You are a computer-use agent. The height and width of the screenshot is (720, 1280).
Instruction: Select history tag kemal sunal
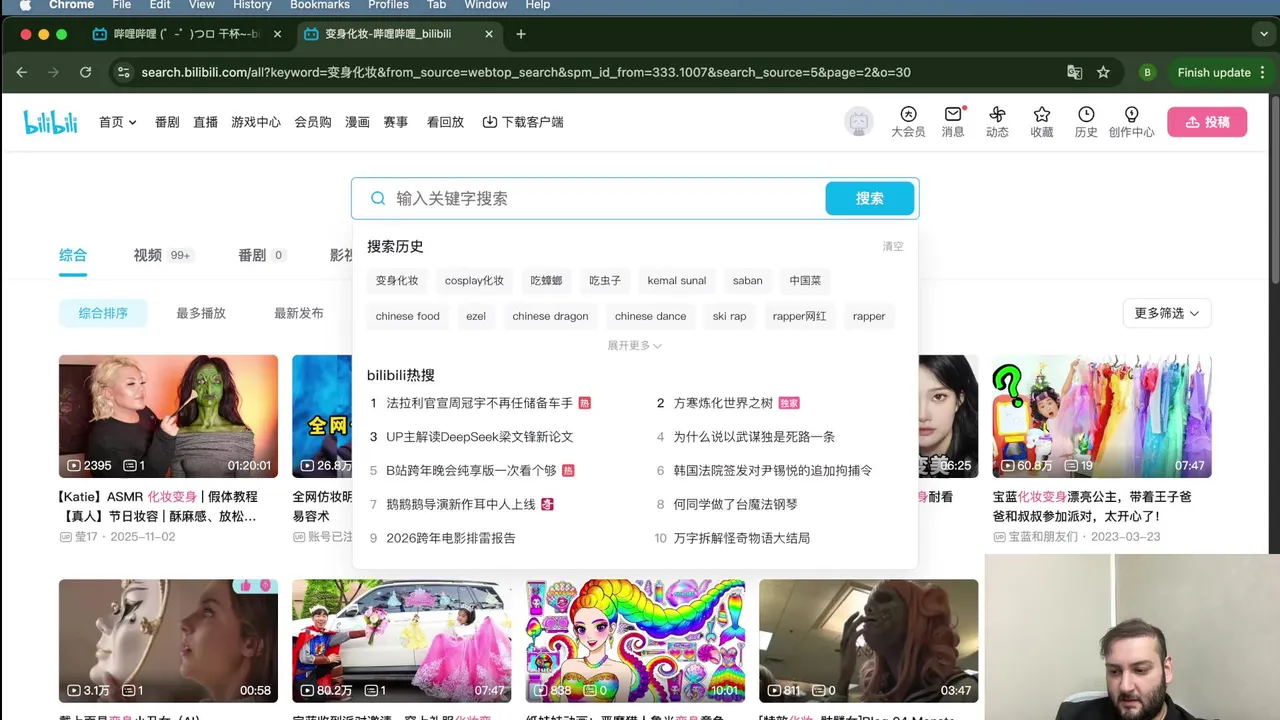pos(677,281)
